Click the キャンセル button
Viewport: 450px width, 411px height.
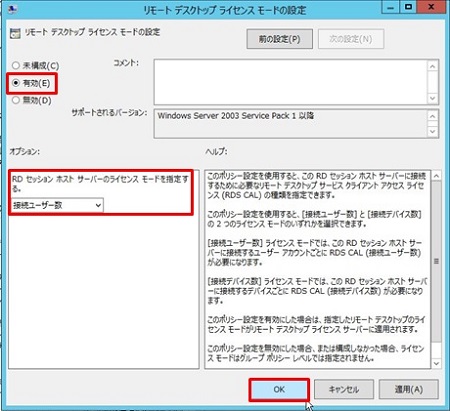[x=344, y=389]
